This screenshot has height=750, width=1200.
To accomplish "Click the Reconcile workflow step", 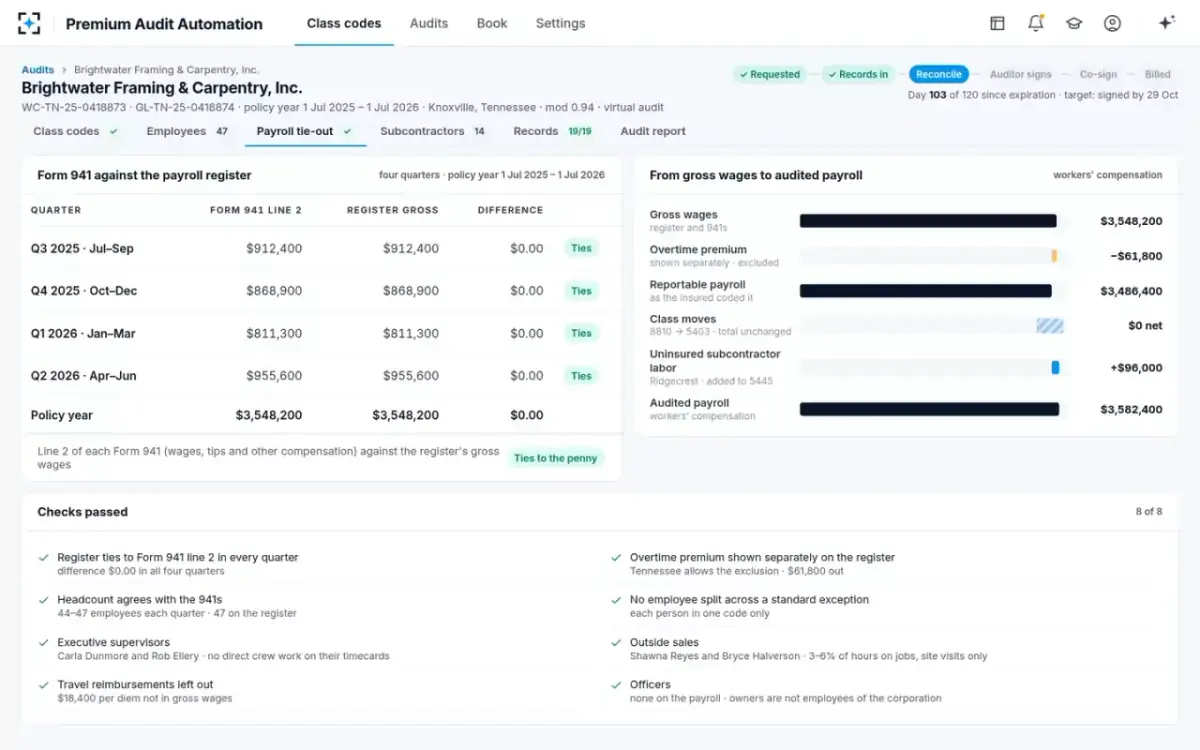I will pyautogui.click(x=939, y=74).
